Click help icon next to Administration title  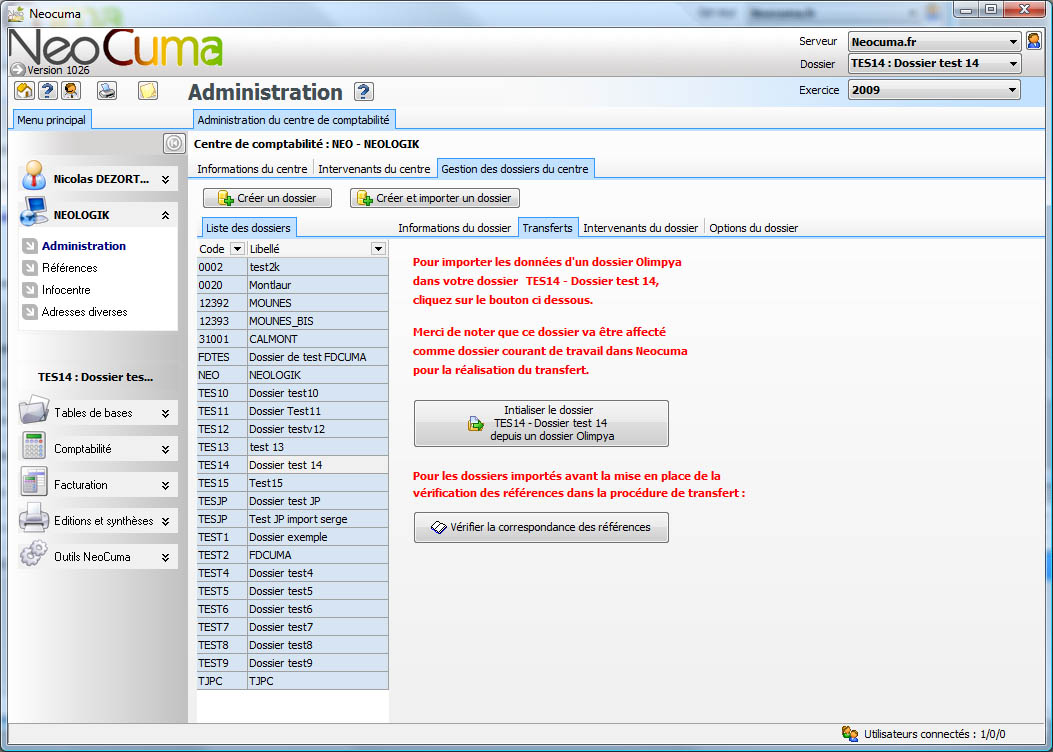363,91
